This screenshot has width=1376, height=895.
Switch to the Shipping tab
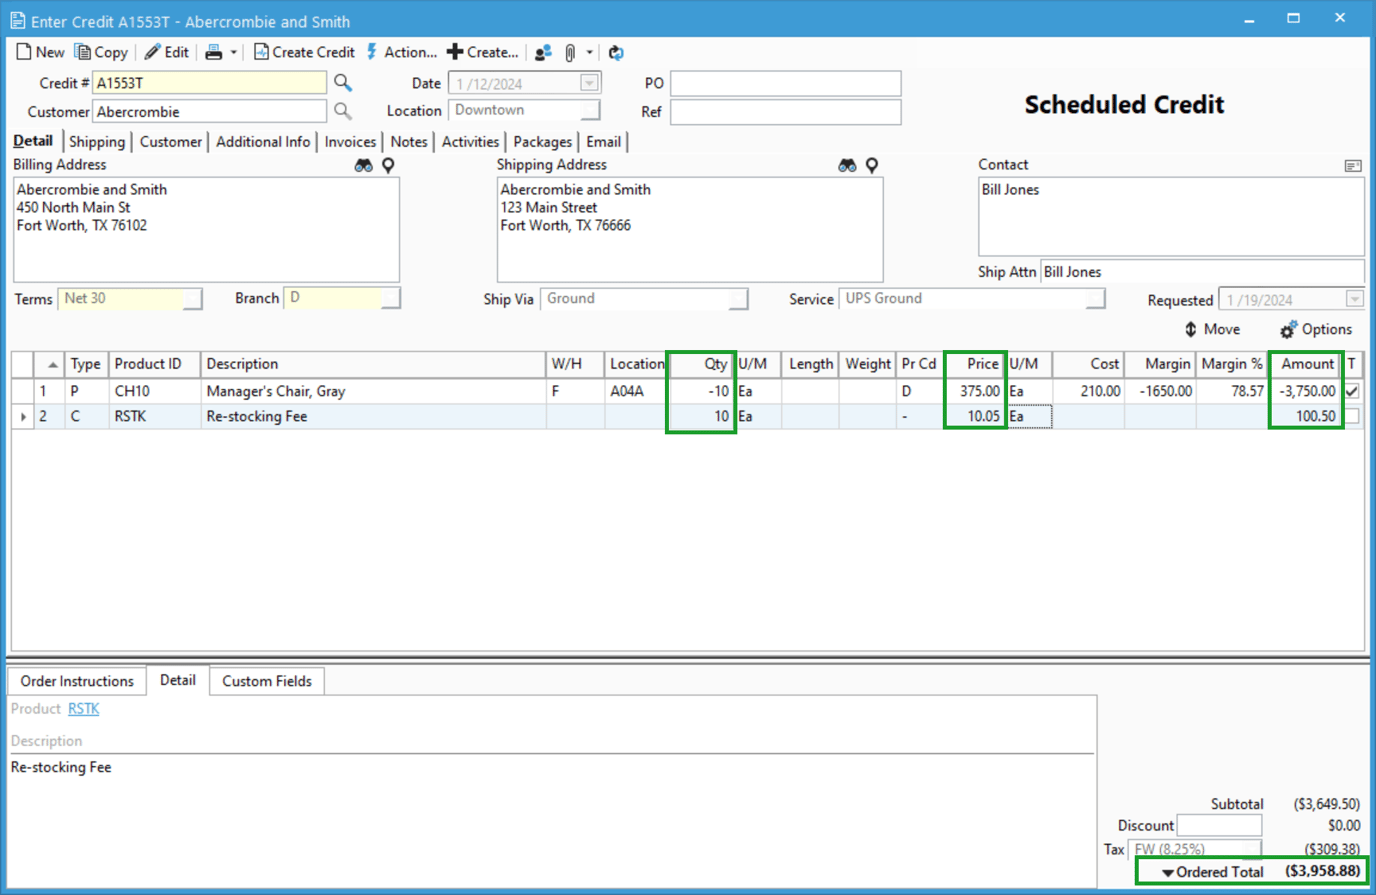(x=97, y=142)
